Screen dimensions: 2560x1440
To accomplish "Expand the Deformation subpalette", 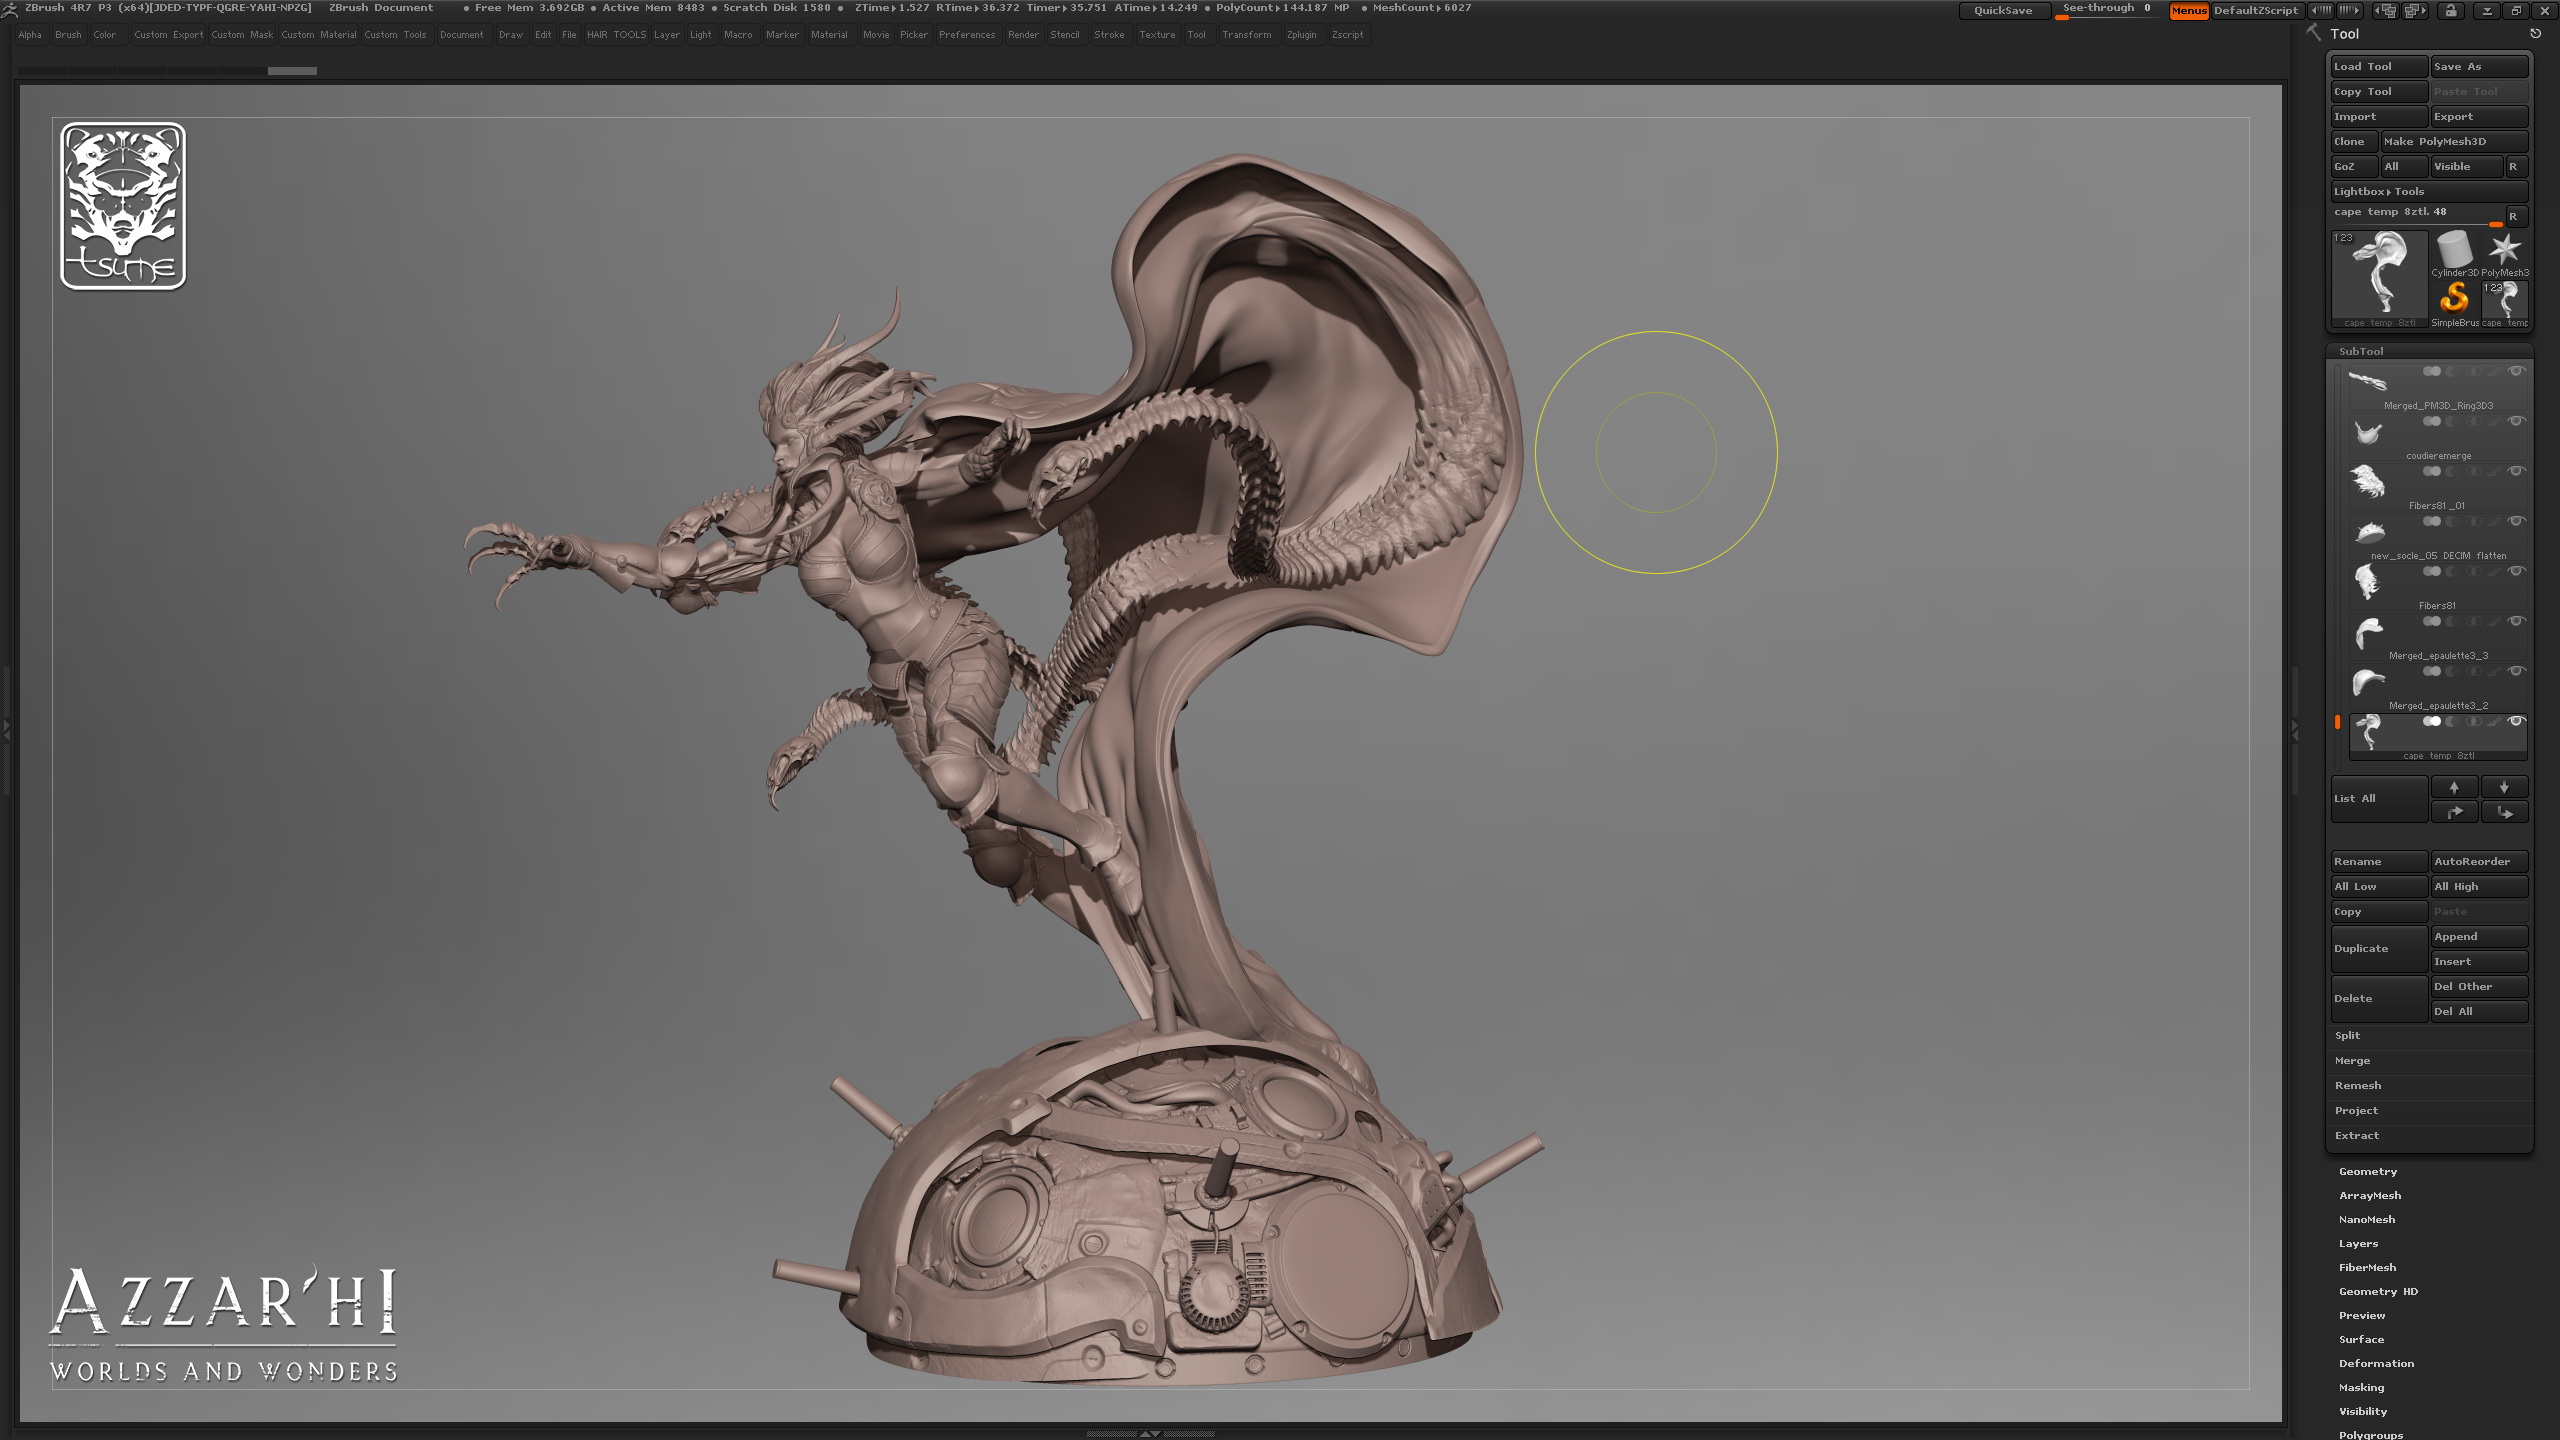I will 2376,1363.
